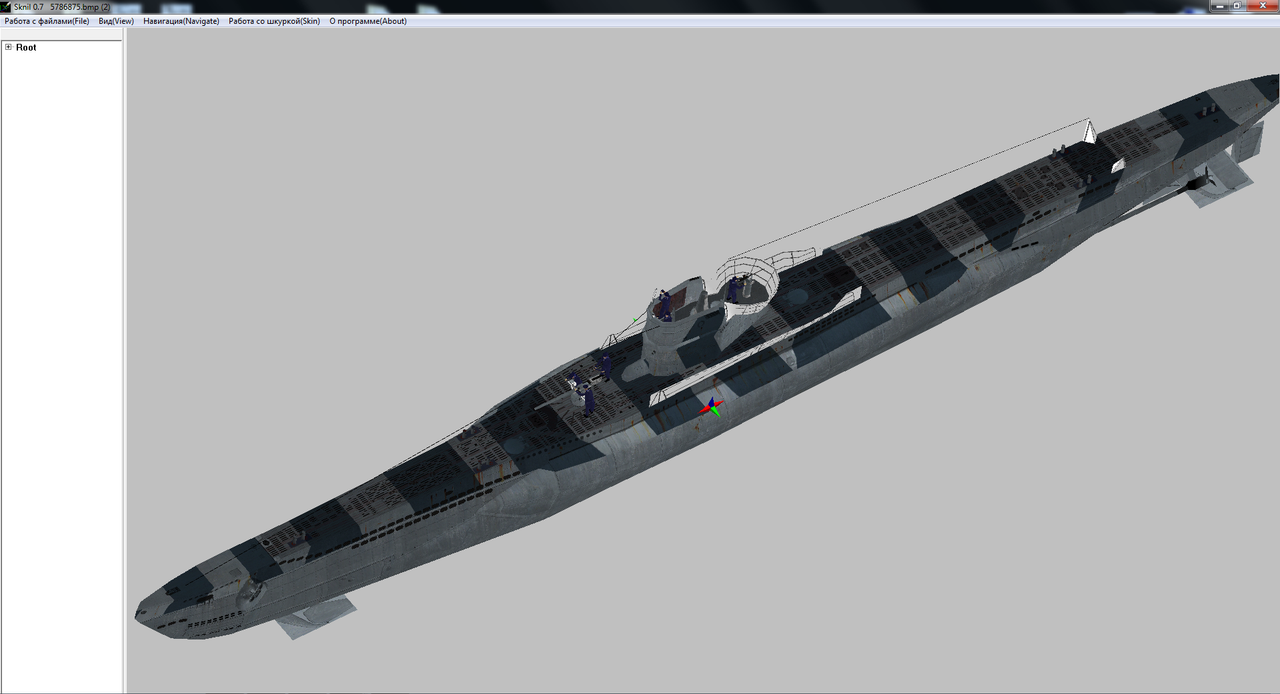Expand the Root tree node
1280x694 pixels.
click(x=8, y=47)
